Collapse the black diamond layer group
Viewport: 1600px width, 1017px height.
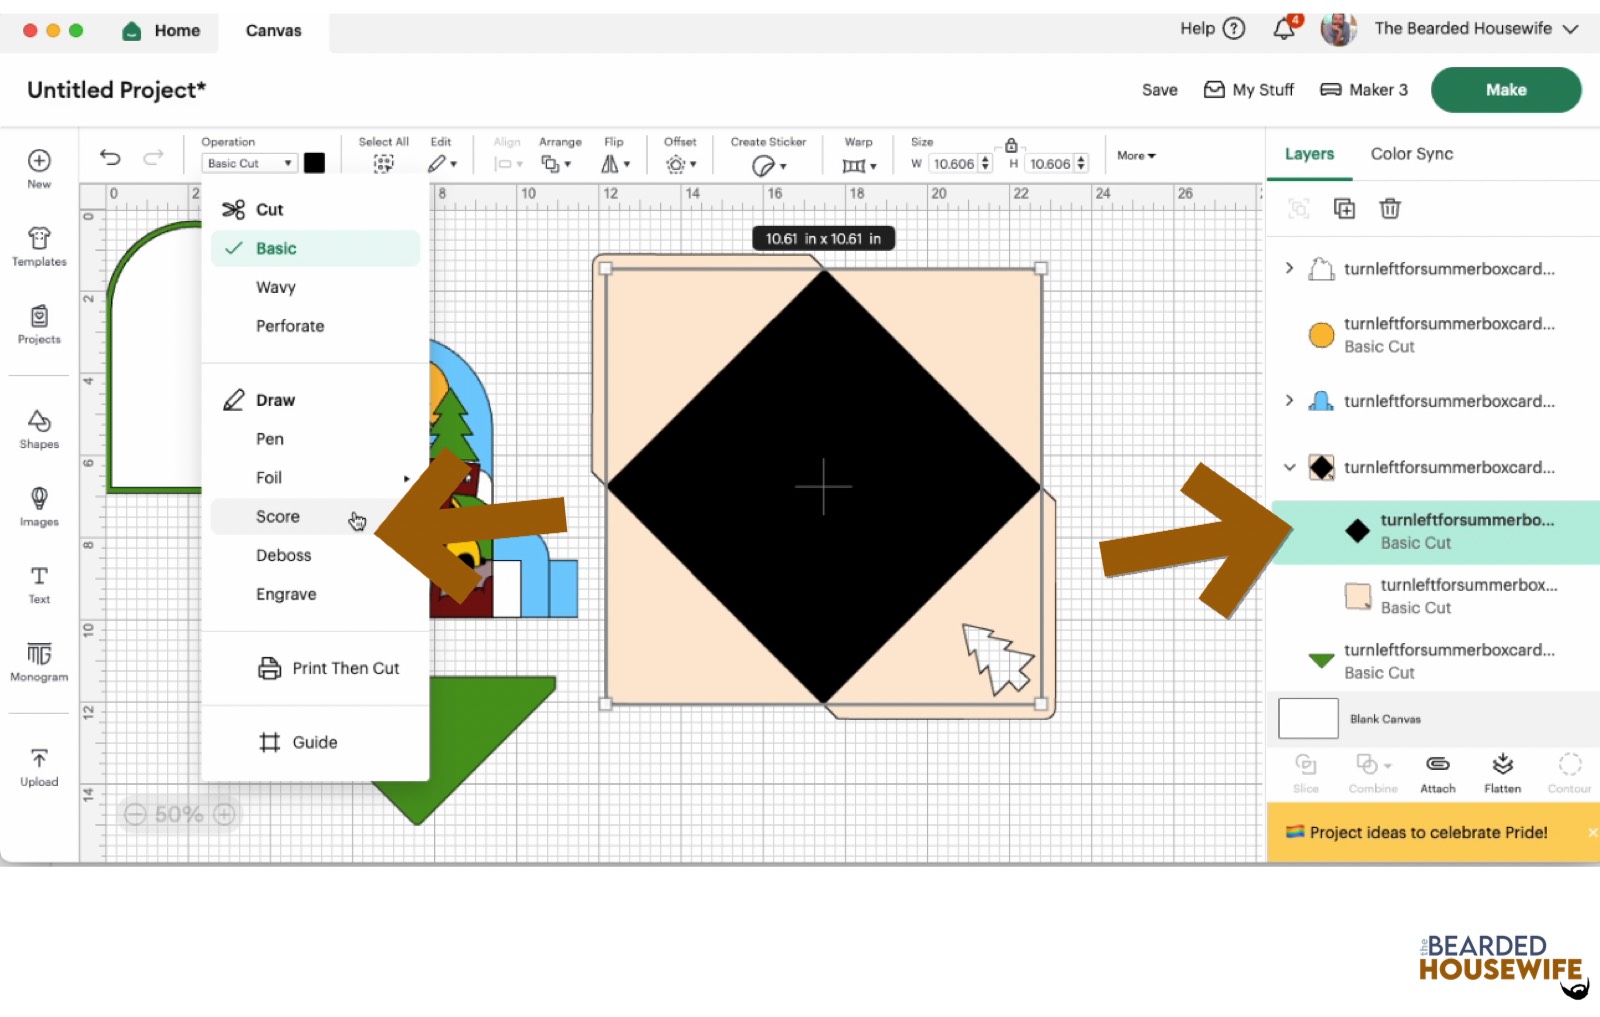[1289, 467]
